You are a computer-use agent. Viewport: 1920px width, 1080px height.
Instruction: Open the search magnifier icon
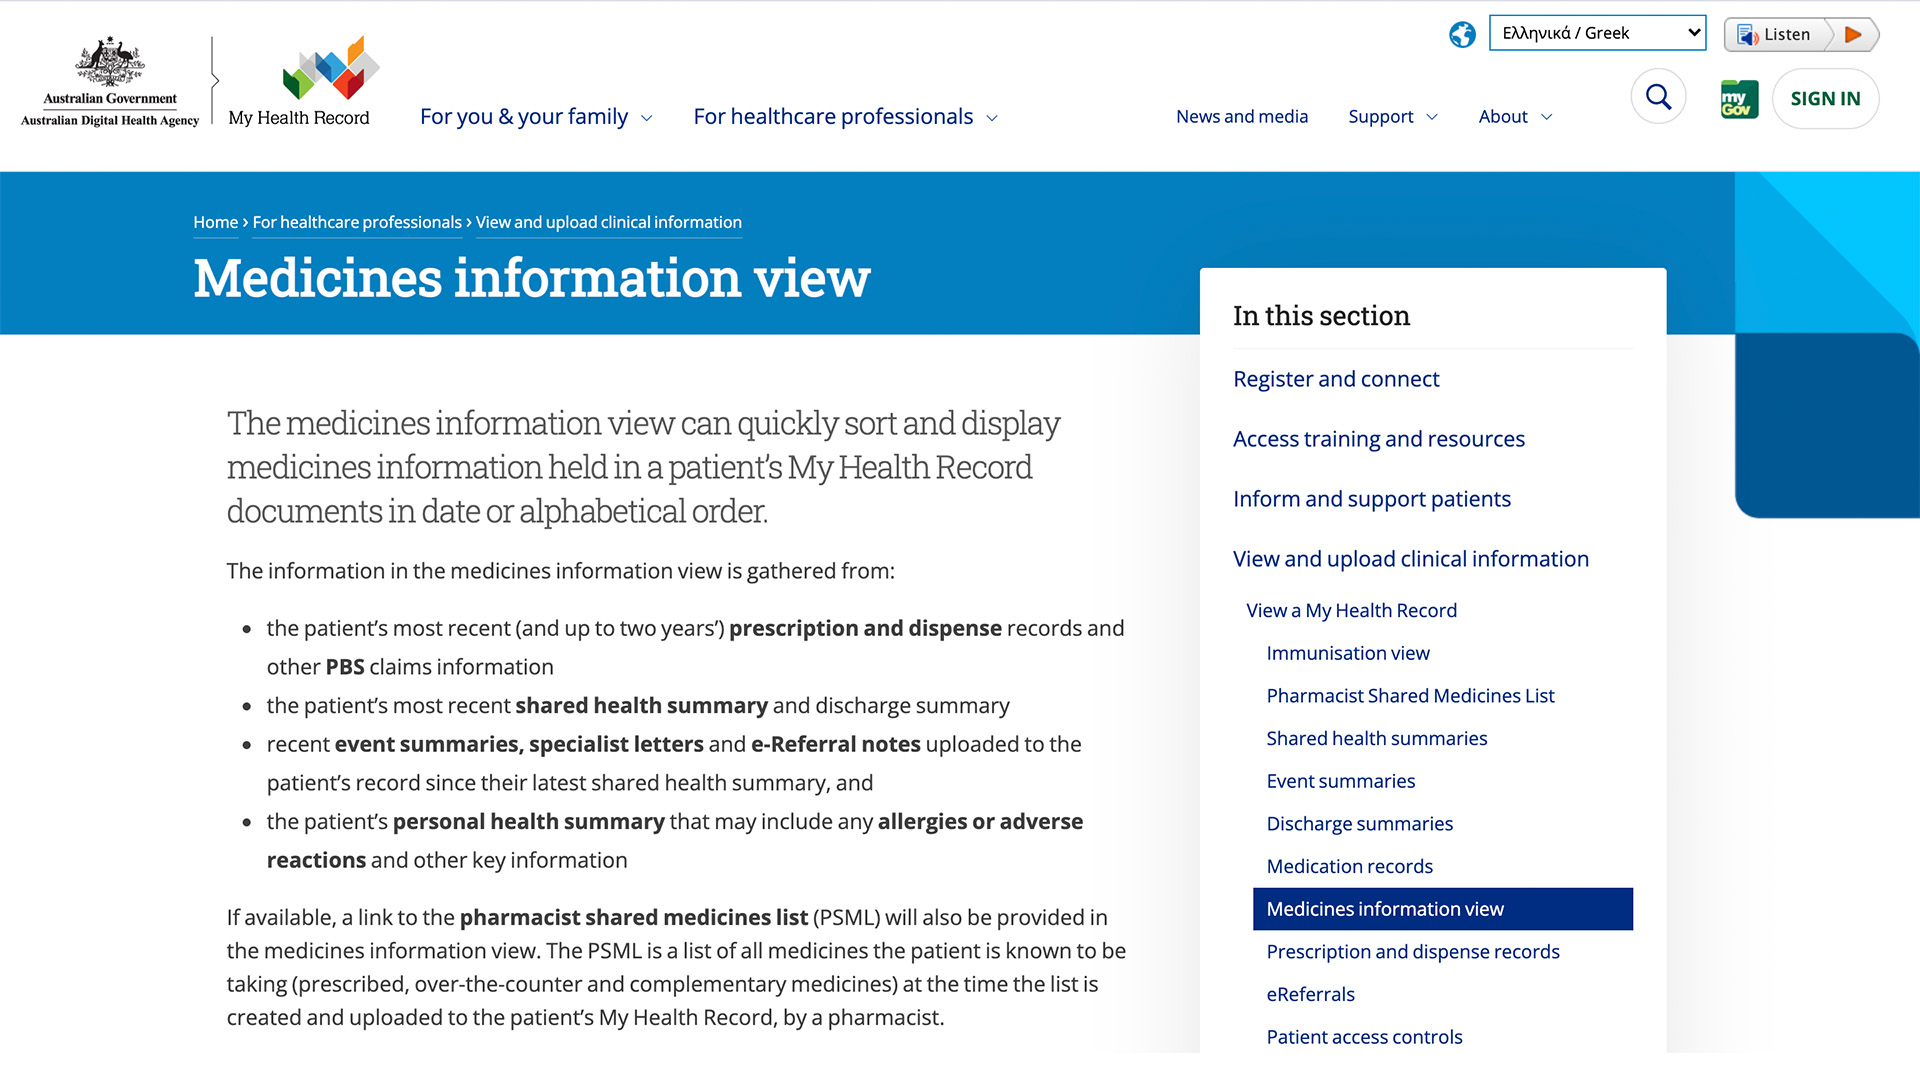(x=1658, y=97)
